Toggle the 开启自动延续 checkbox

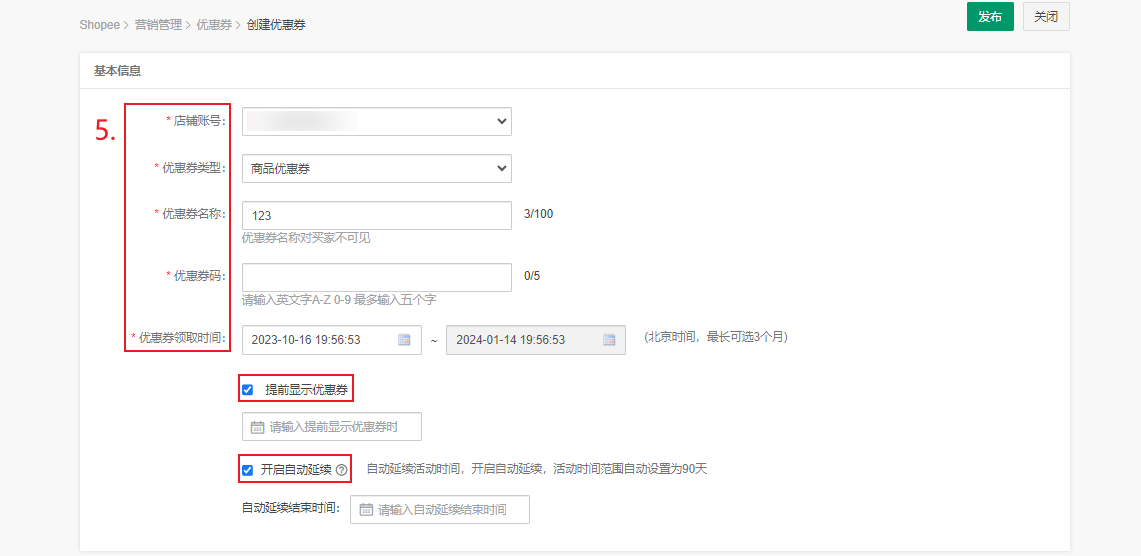click(x=248, y=470)
